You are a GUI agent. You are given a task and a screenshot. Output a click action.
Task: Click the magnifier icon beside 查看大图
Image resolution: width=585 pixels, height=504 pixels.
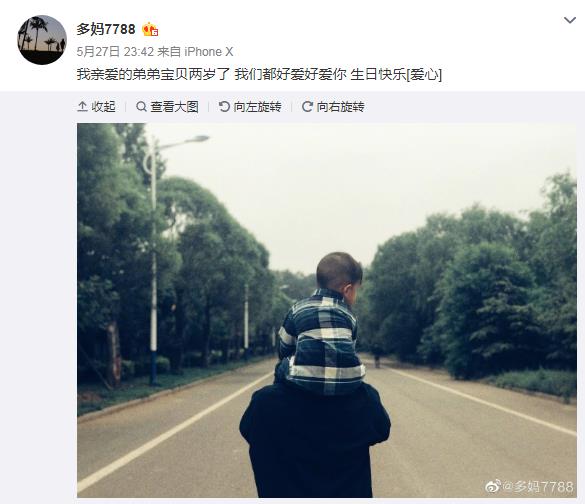coord(141,107)
